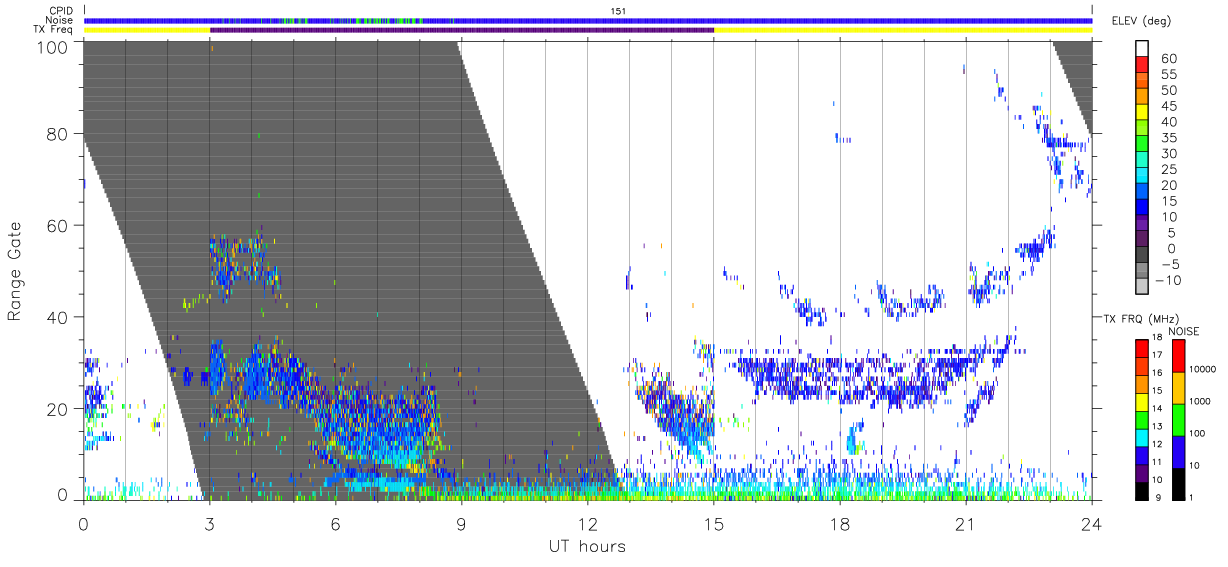This screenshot has height=567, width=1228.
Task: Click the 10000 label on NOISE colorbar
Action: tap(1202, 369)
